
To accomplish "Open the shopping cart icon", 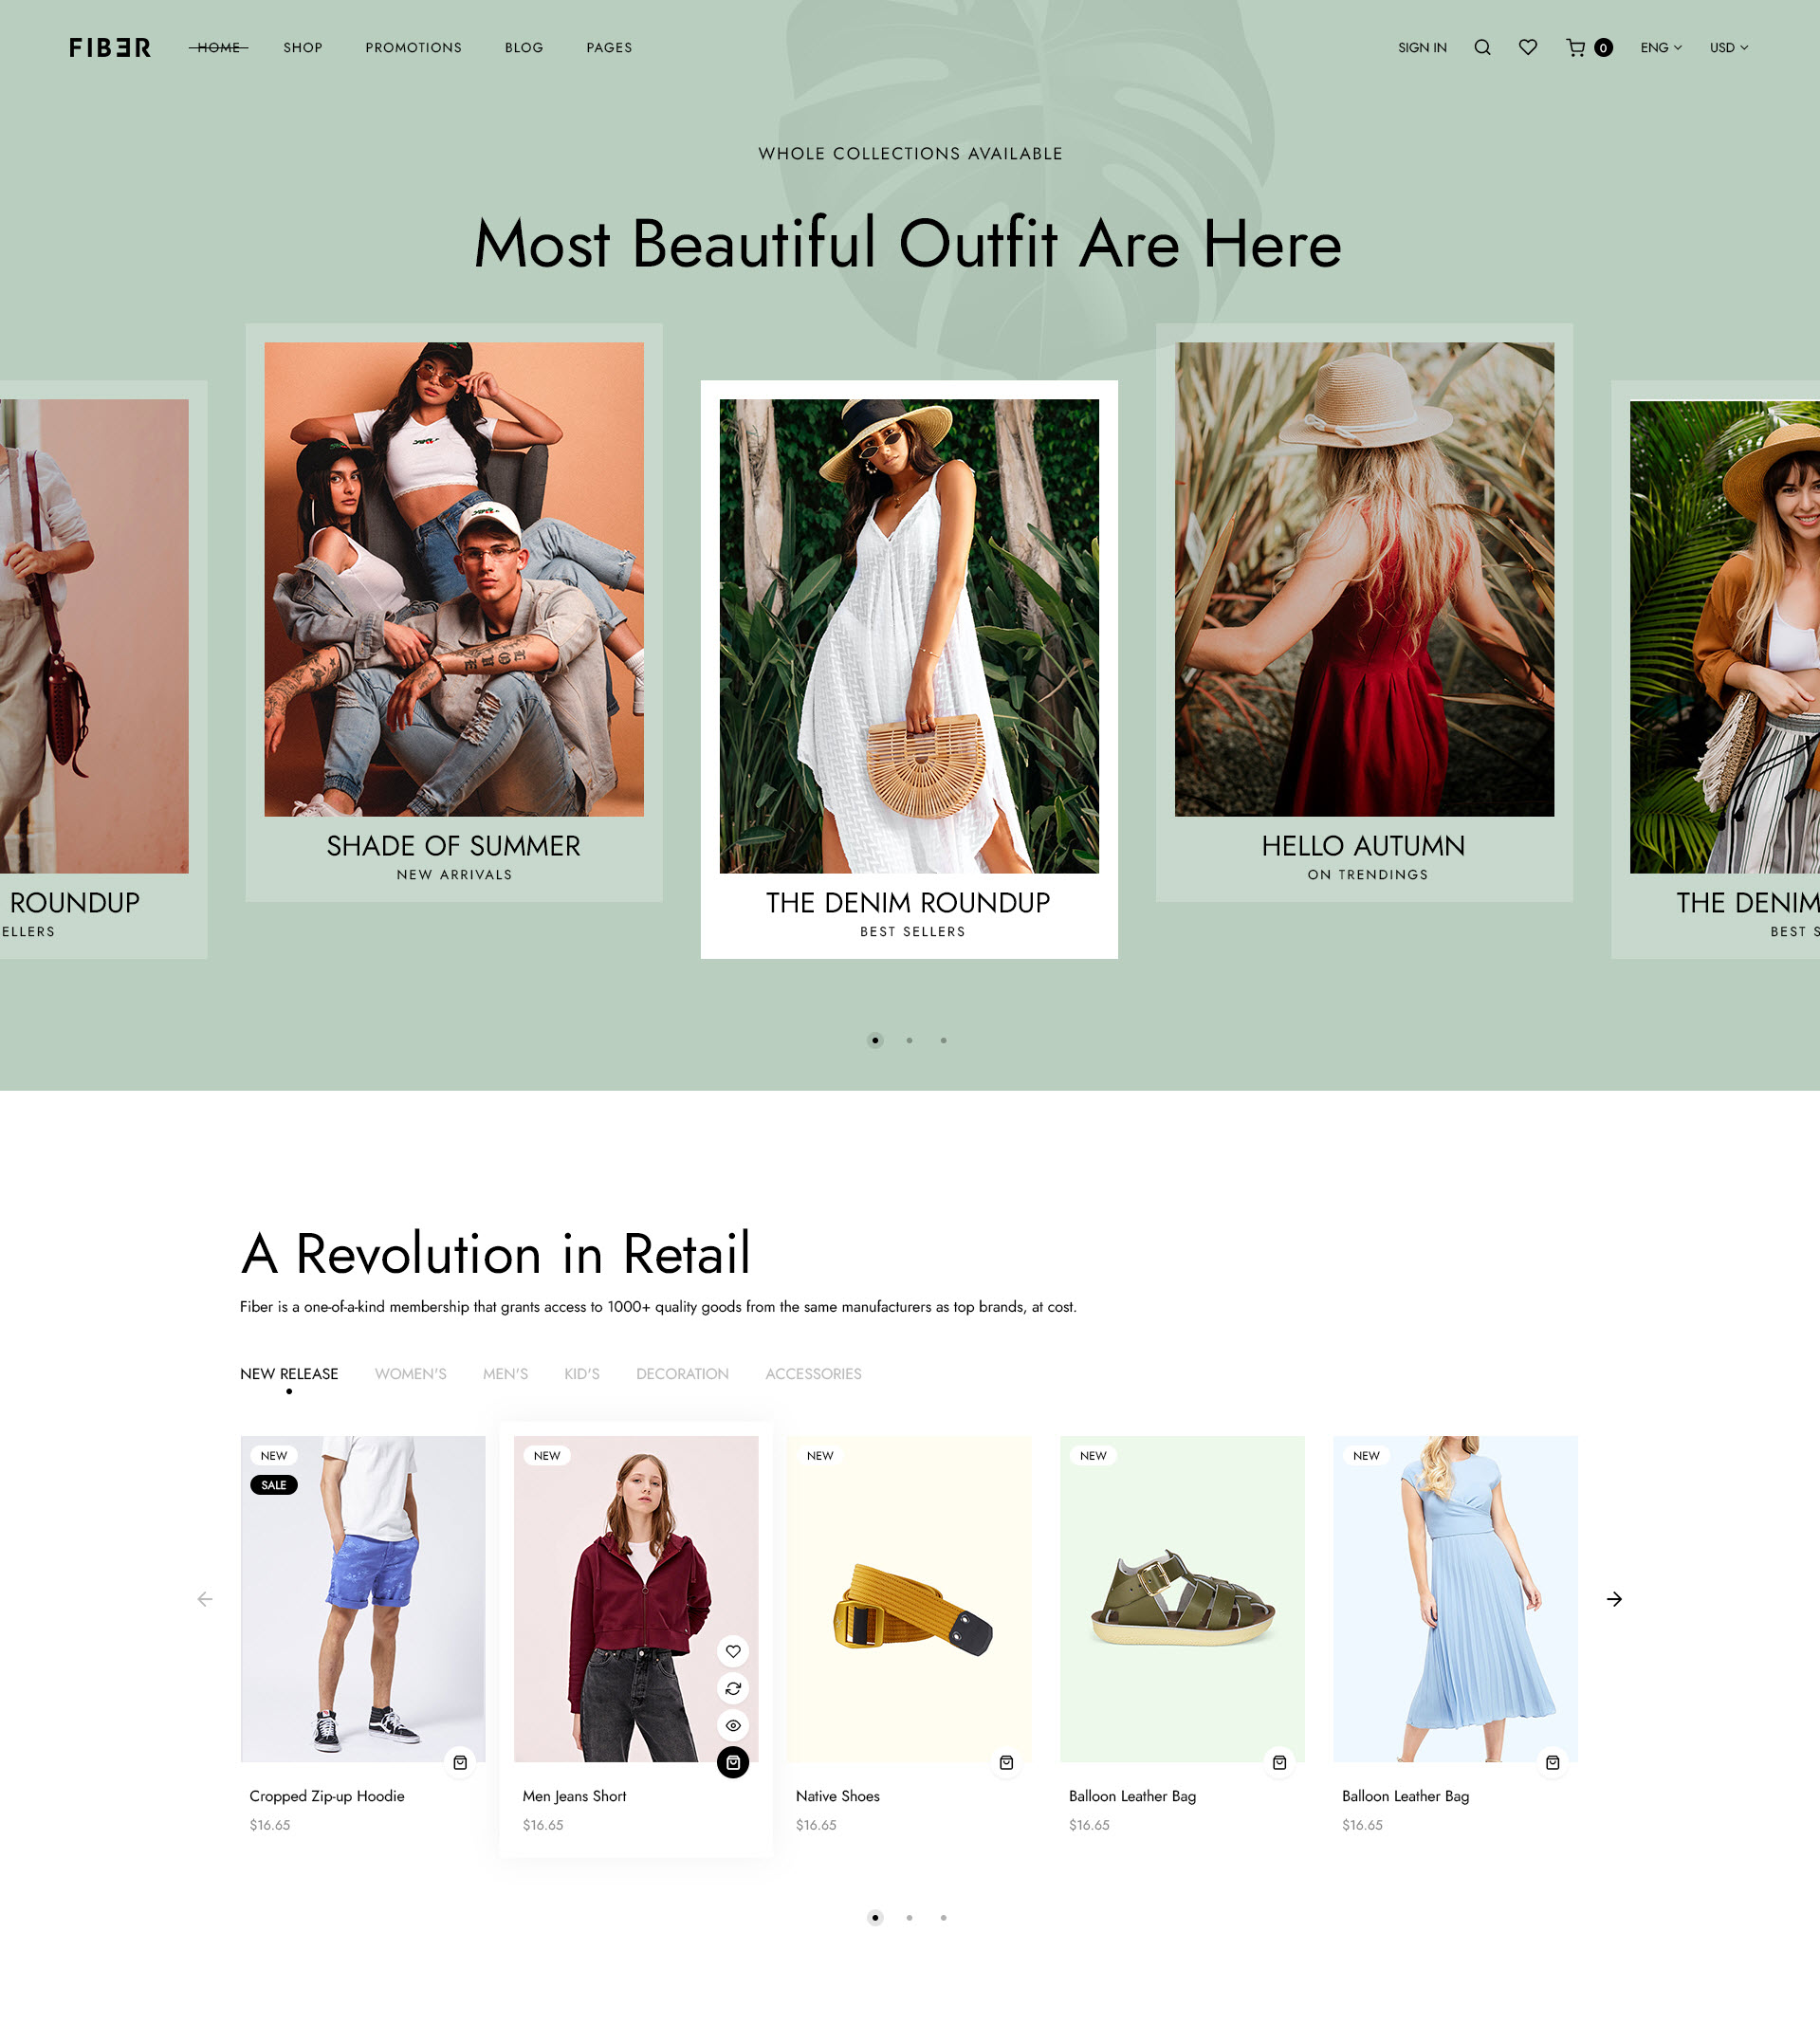I will tap(1576, 47).
